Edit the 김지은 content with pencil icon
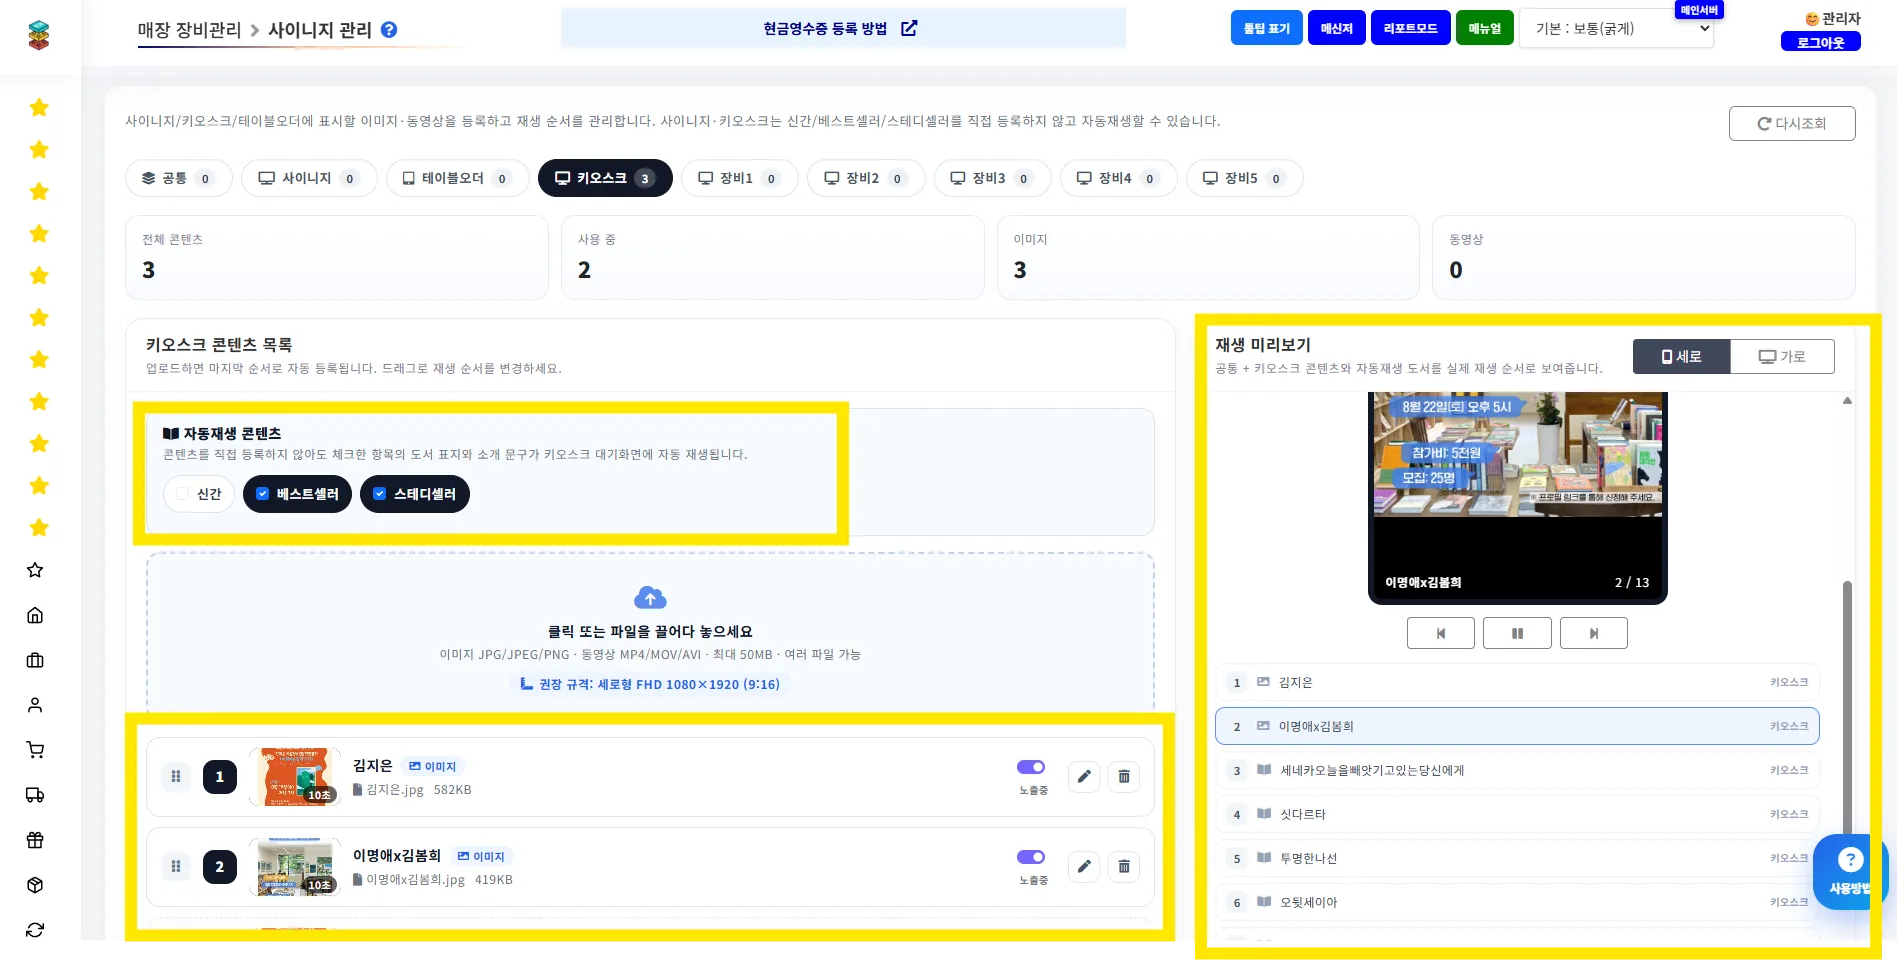Viewport: 1897px width, 960px height. 1084,777
